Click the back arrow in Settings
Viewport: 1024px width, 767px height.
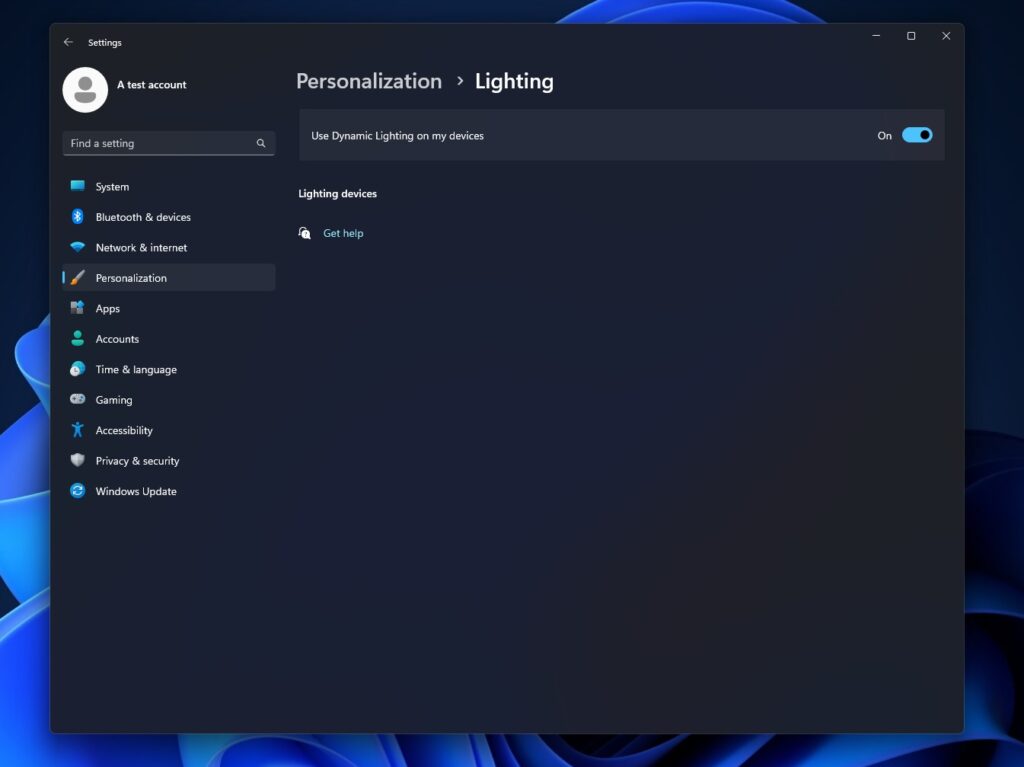(x=68, y=41)
